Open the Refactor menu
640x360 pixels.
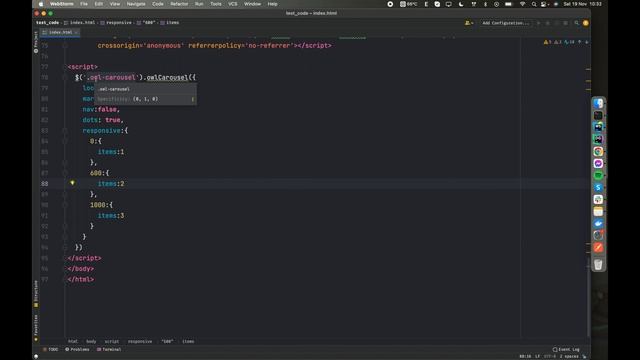tap(179, 4)
